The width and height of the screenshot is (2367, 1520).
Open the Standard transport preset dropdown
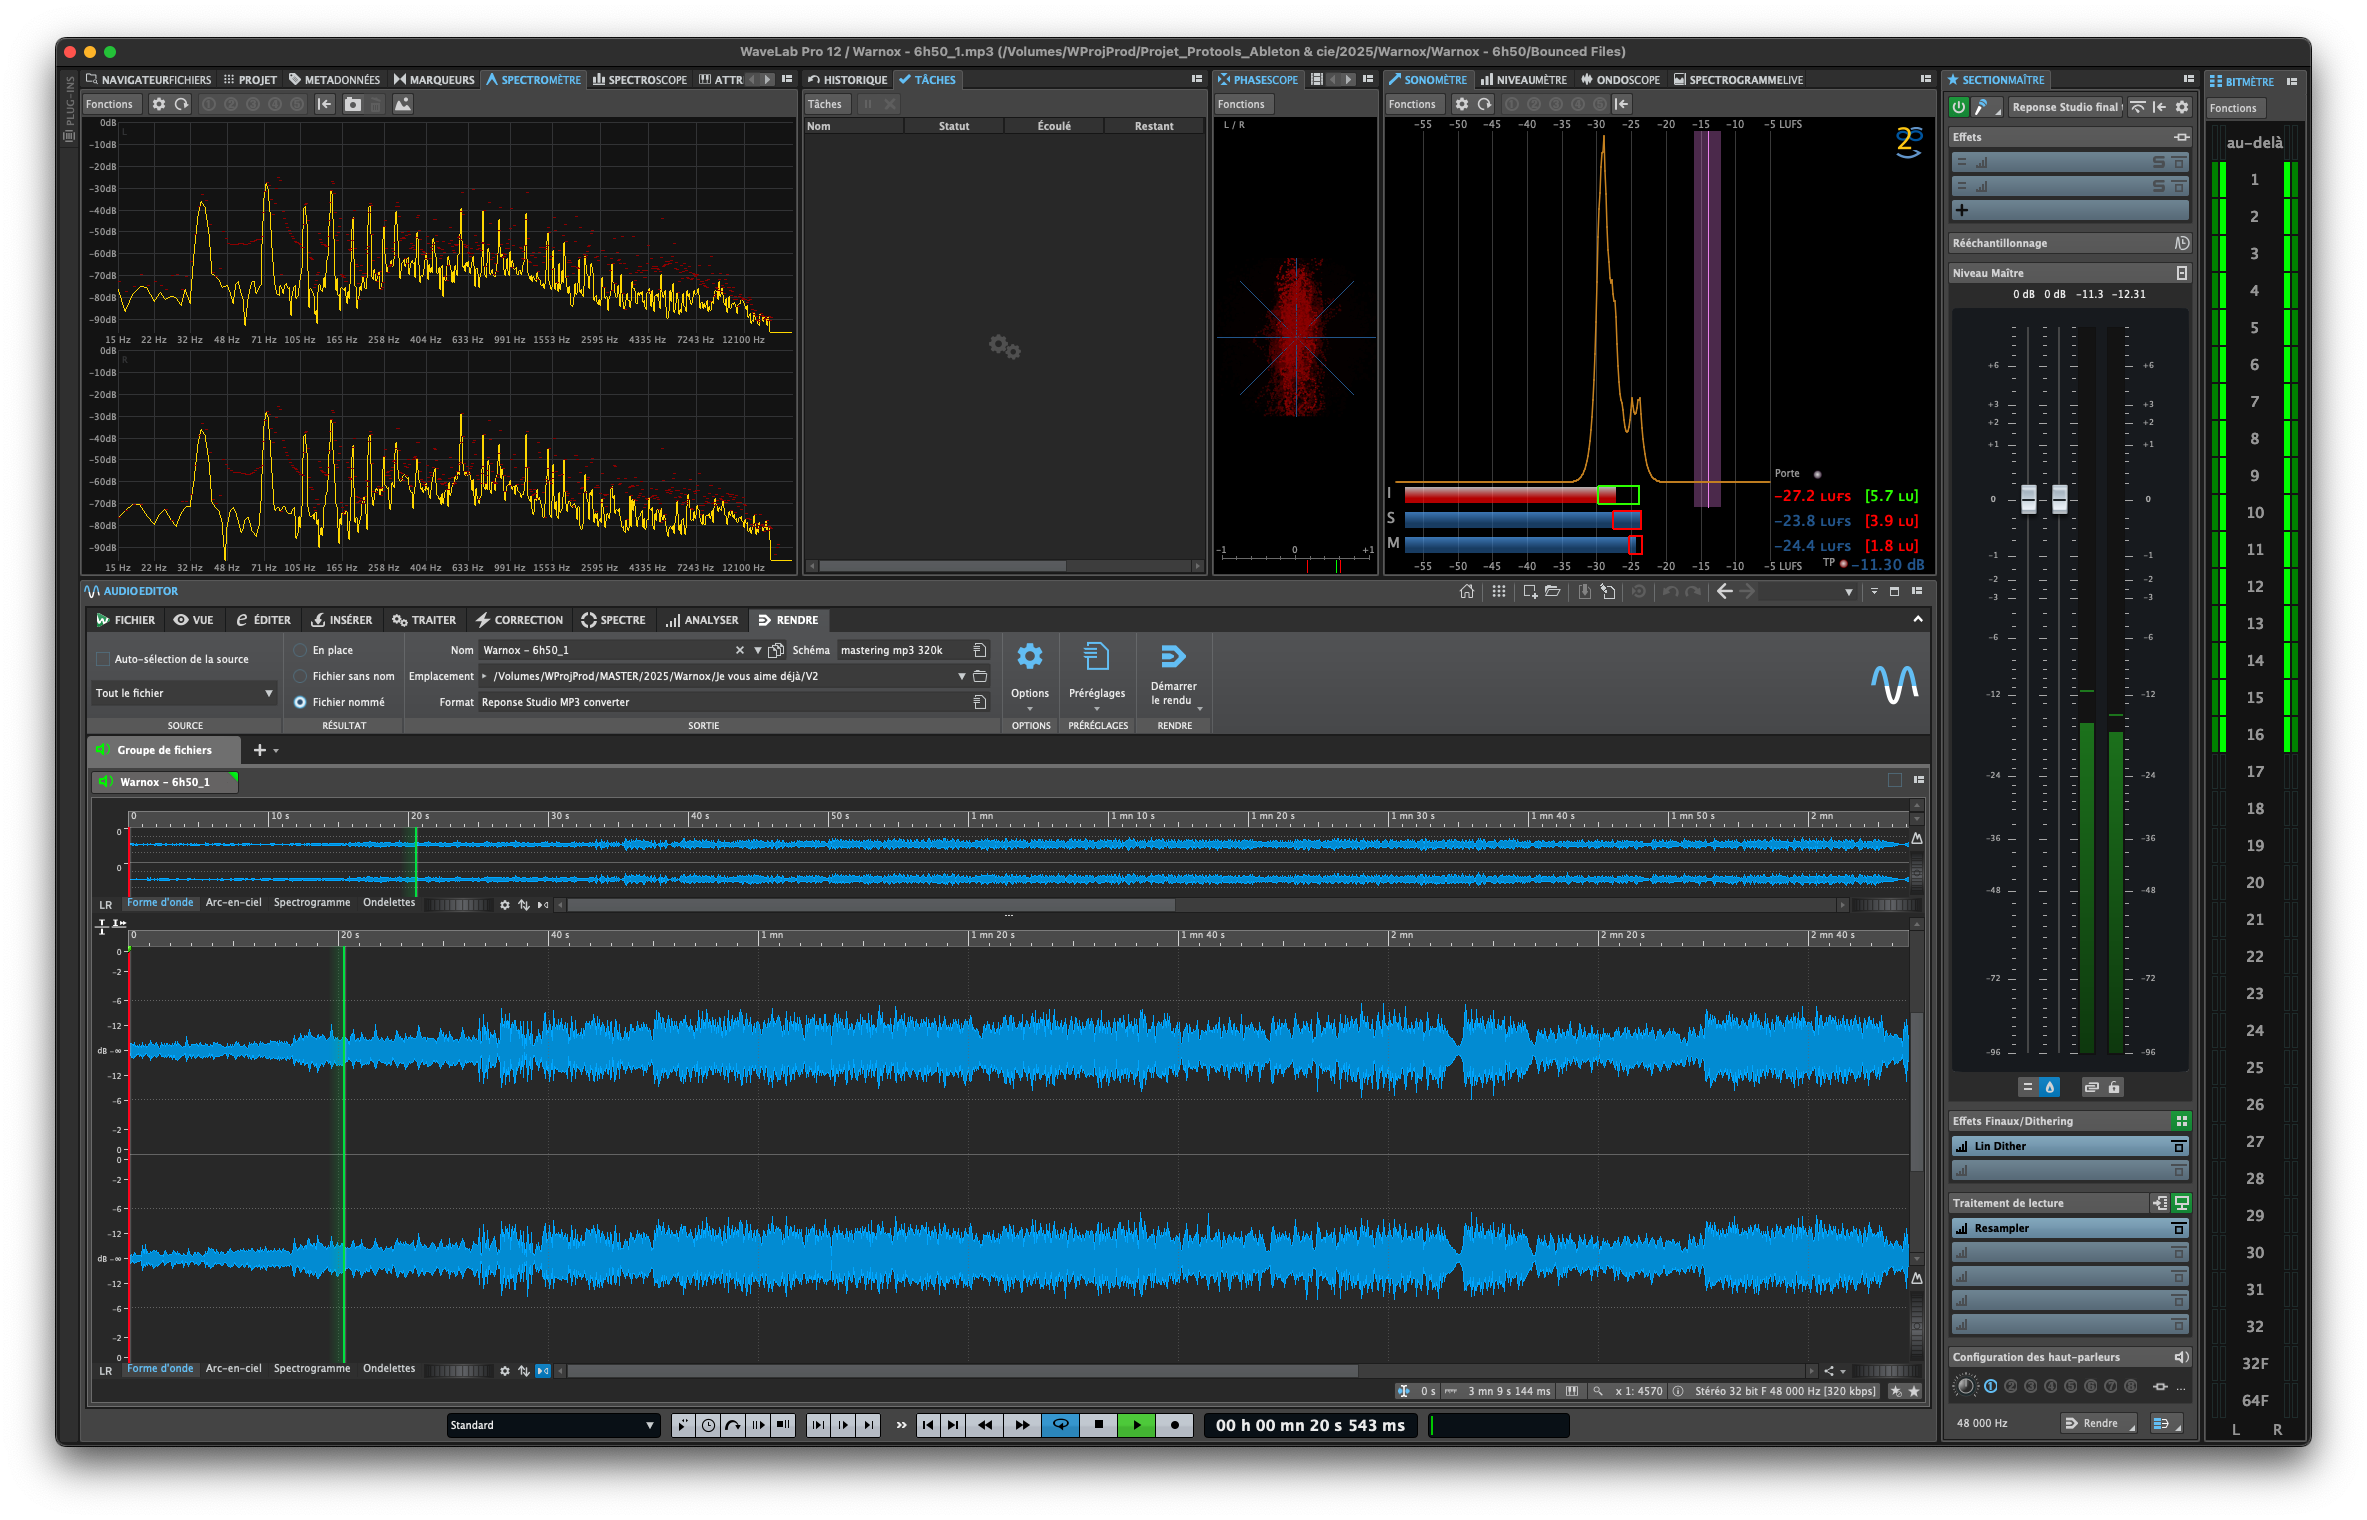553,1425
